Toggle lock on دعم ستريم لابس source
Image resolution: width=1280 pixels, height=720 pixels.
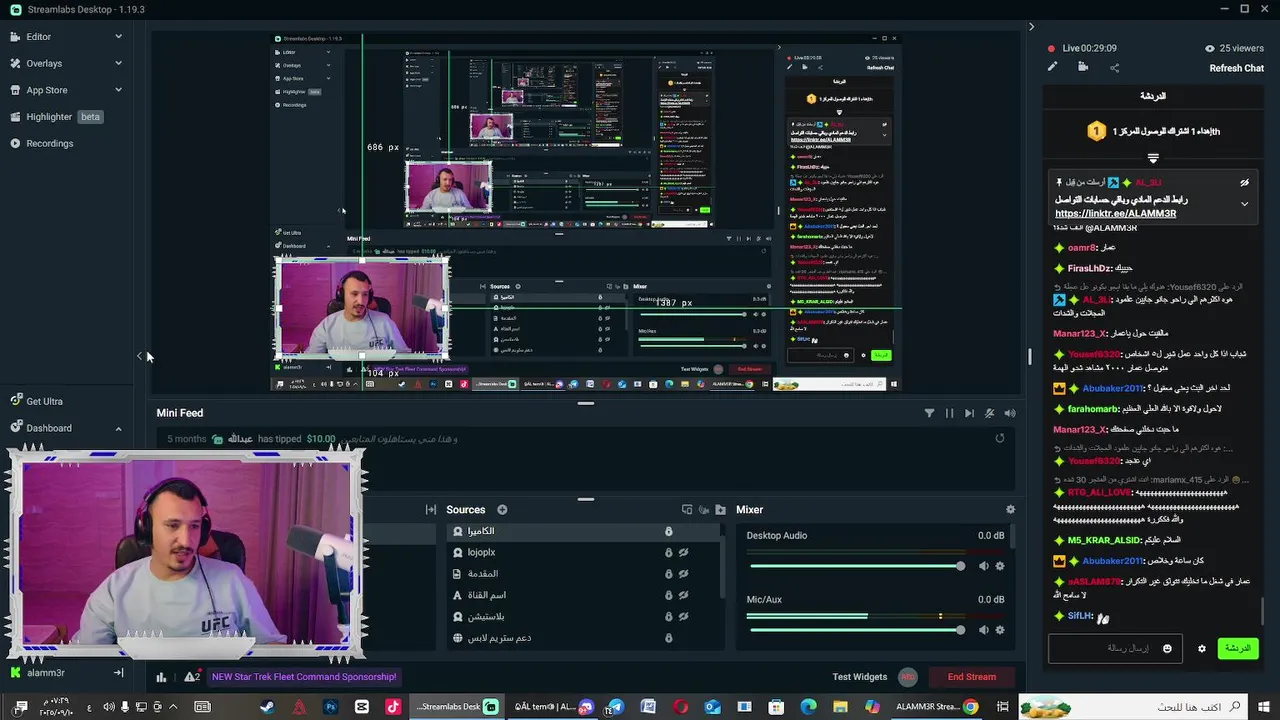coord(669,638)
